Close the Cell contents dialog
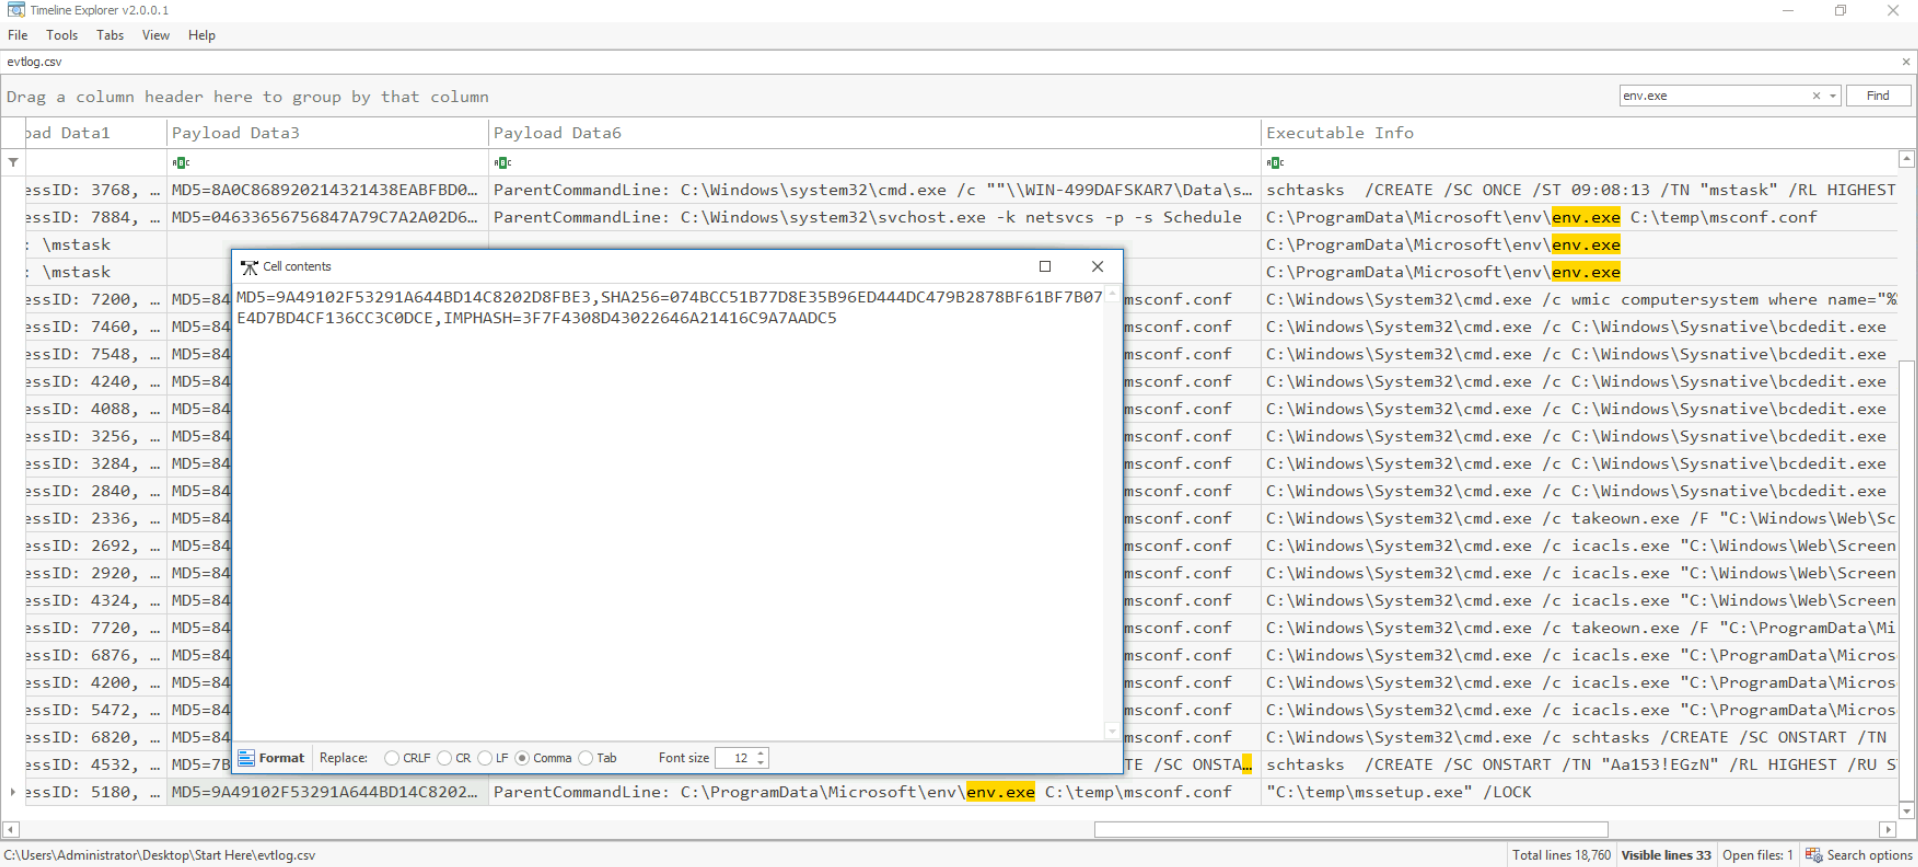Viewport: 1918px width, 867px height. coord(1098,266)
